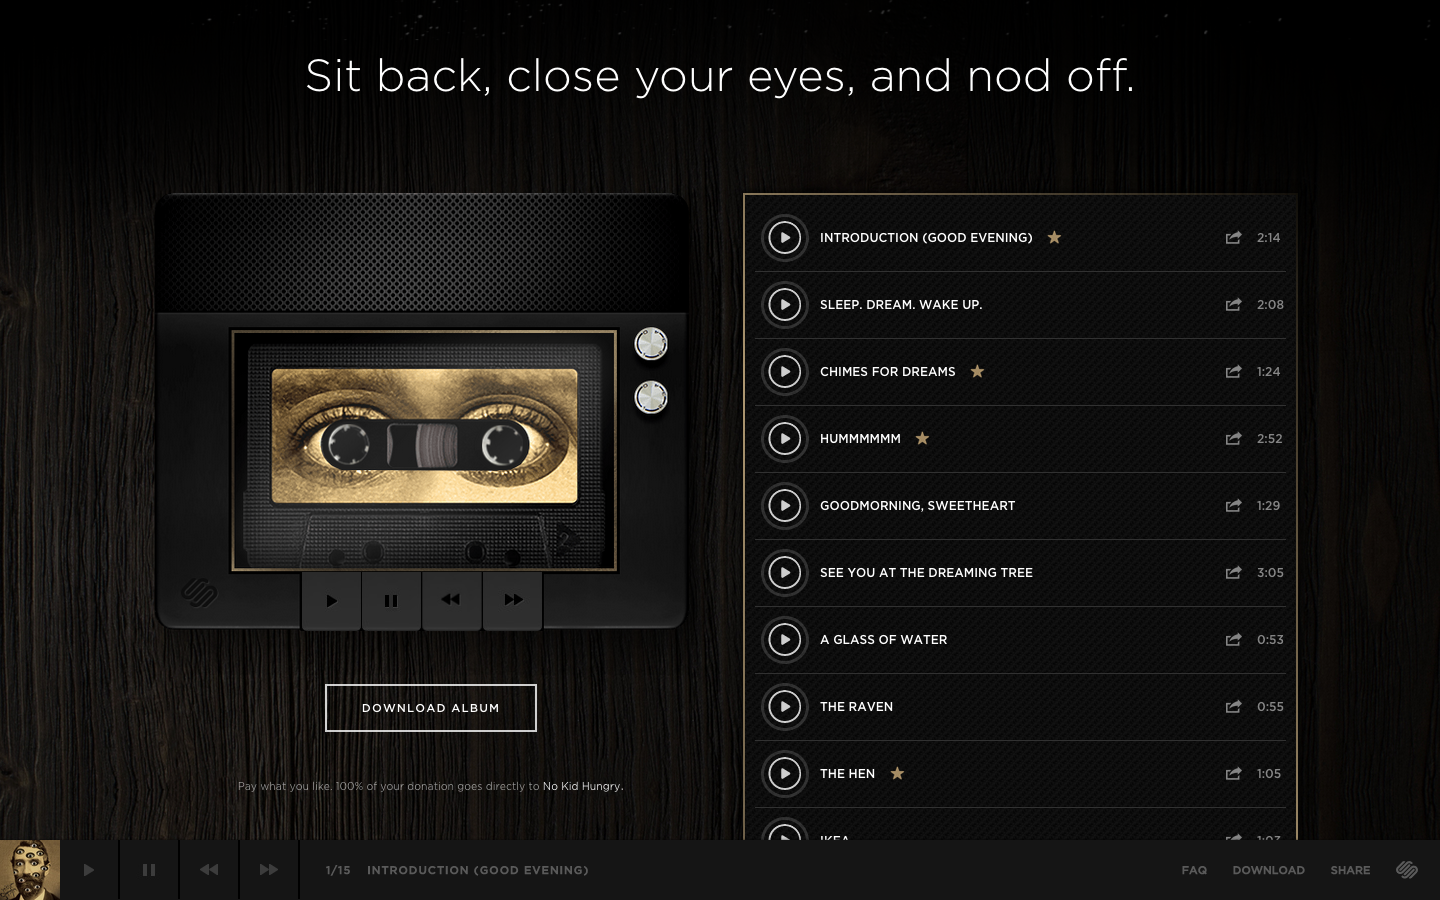The height and width of the screenshot is (900, 1440).
Task: Open the No Kid Hungry link
Action: coord(582,786)
